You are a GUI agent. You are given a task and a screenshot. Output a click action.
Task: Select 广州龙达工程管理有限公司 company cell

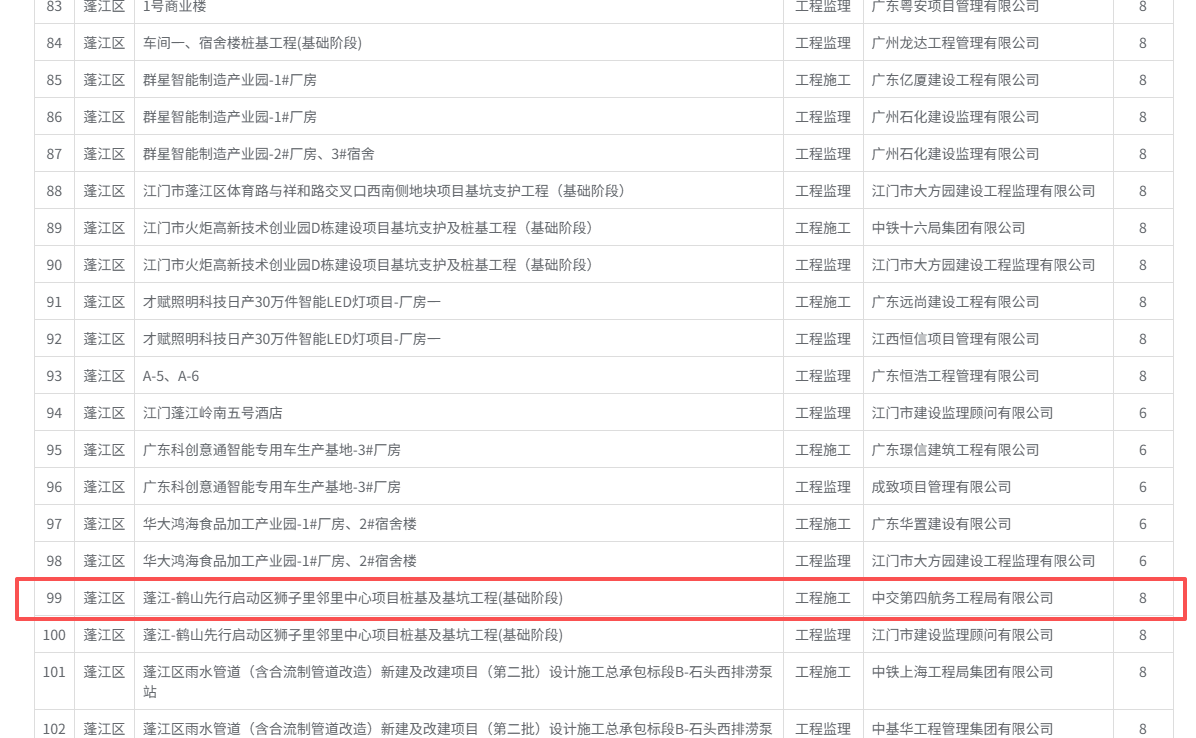coord(955,43)
